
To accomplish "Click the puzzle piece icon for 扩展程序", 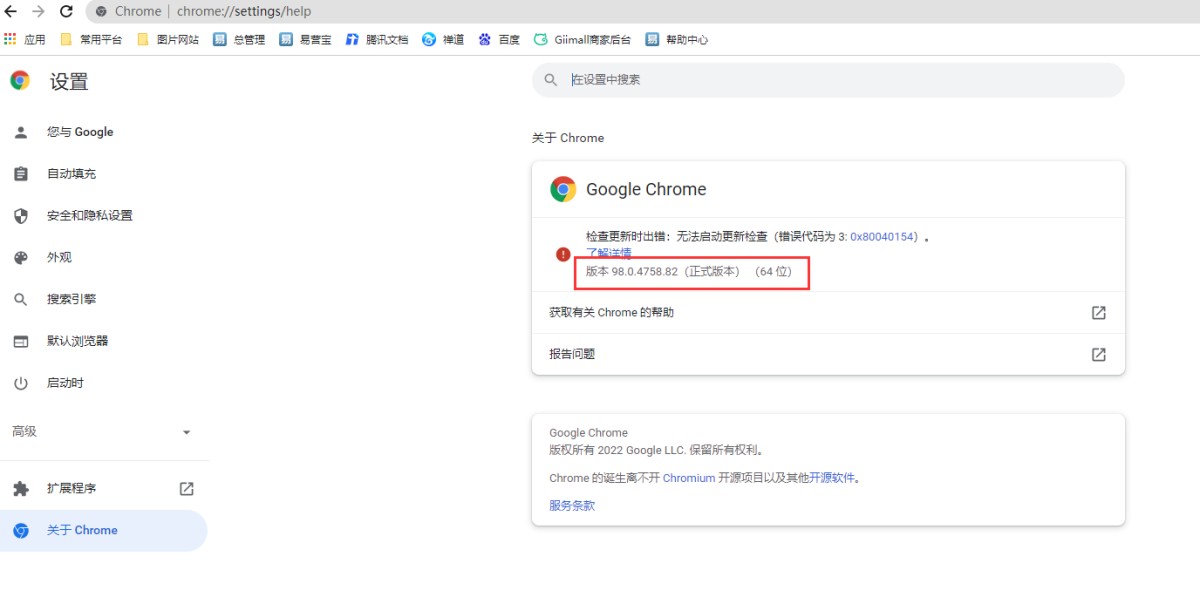I will 21,489.
